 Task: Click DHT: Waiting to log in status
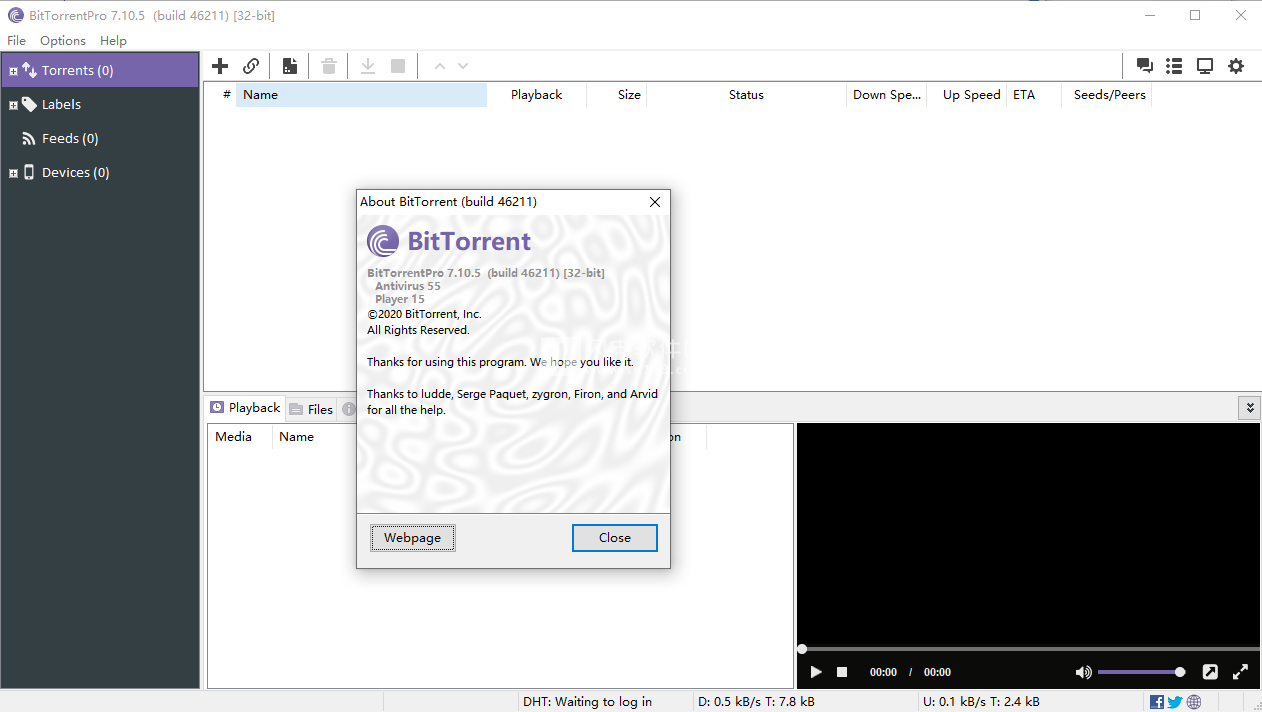click(x=587, y=702)
